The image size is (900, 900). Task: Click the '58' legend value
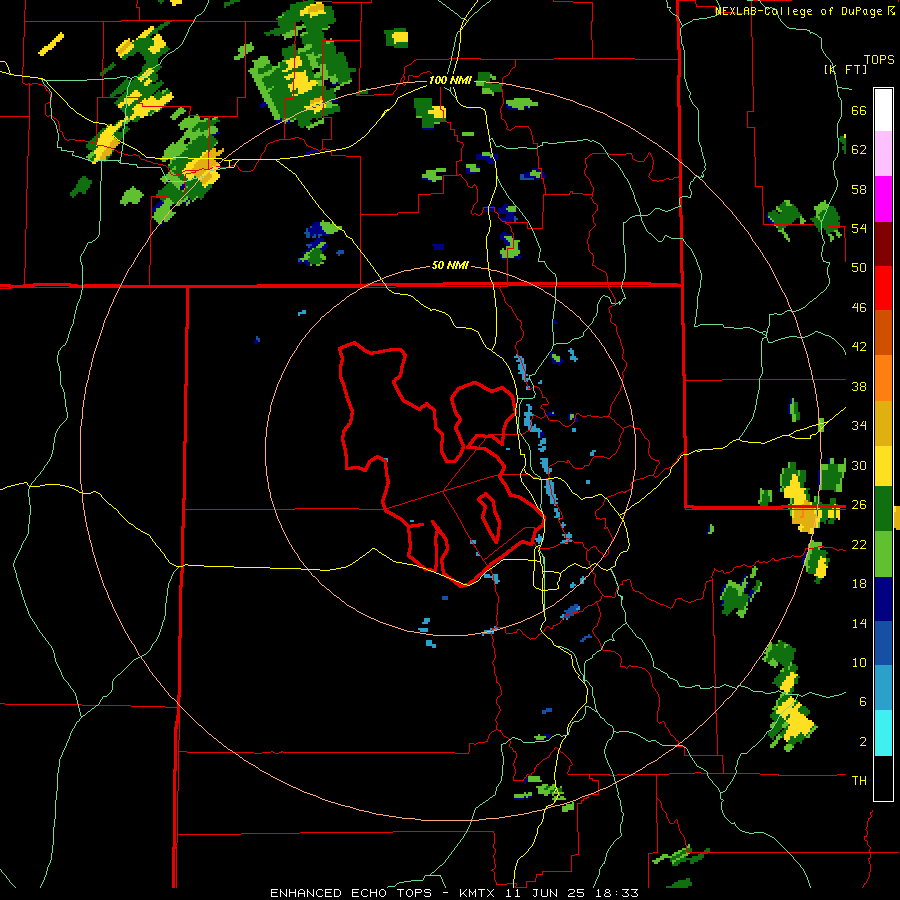point(859,189)
